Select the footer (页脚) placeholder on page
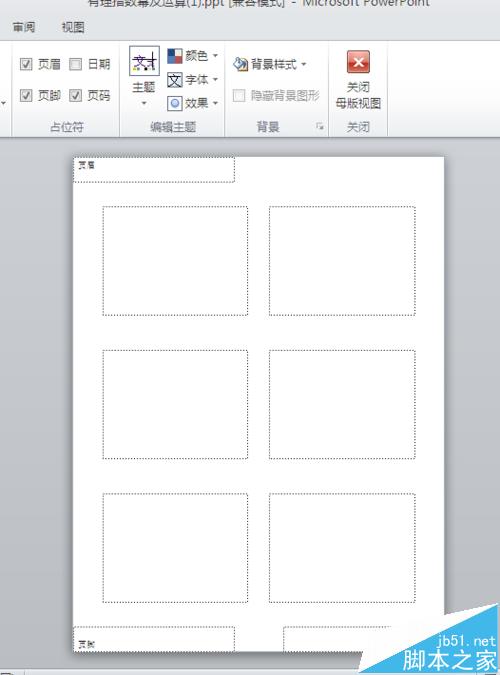The image size is (500, 675). [x=154, y=639]
